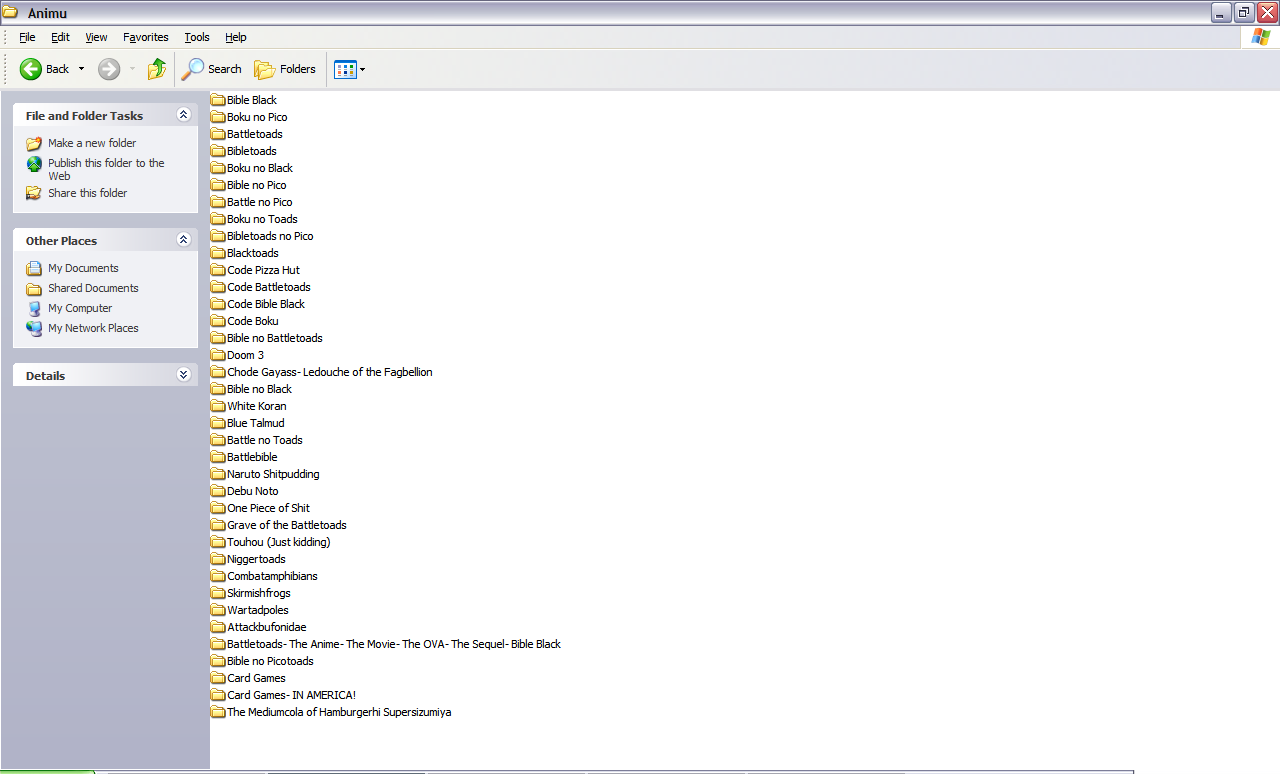This screenshot has width=1280, height=774.
Task: Select the Attackbufonidae folder name
Action: pos(267,627)
